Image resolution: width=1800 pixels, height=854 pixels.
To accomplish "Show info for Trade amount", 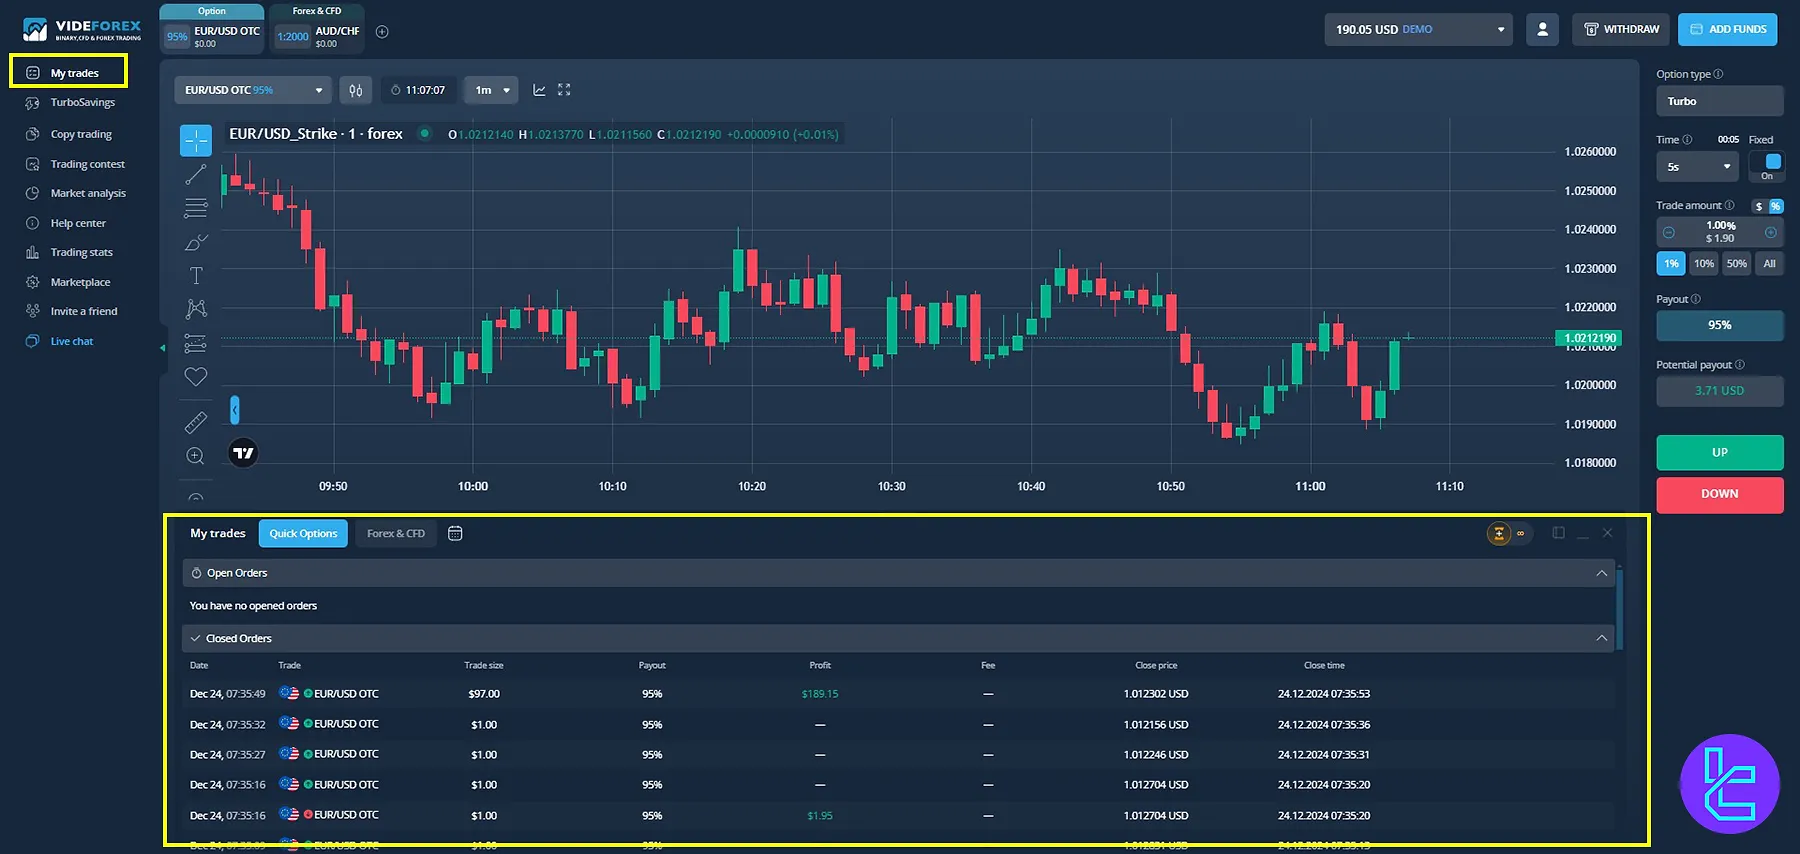I will pos(1729,205).
